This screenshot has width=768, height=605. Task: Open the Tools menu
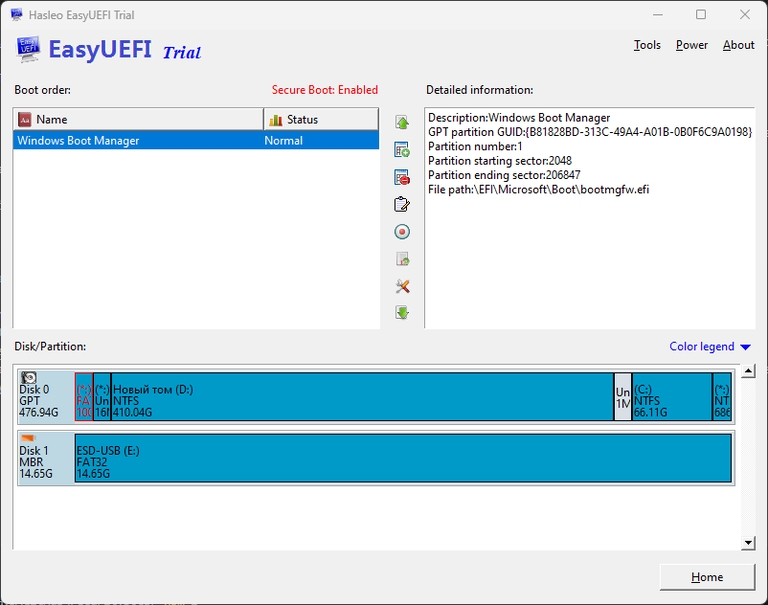click(647, 45)
